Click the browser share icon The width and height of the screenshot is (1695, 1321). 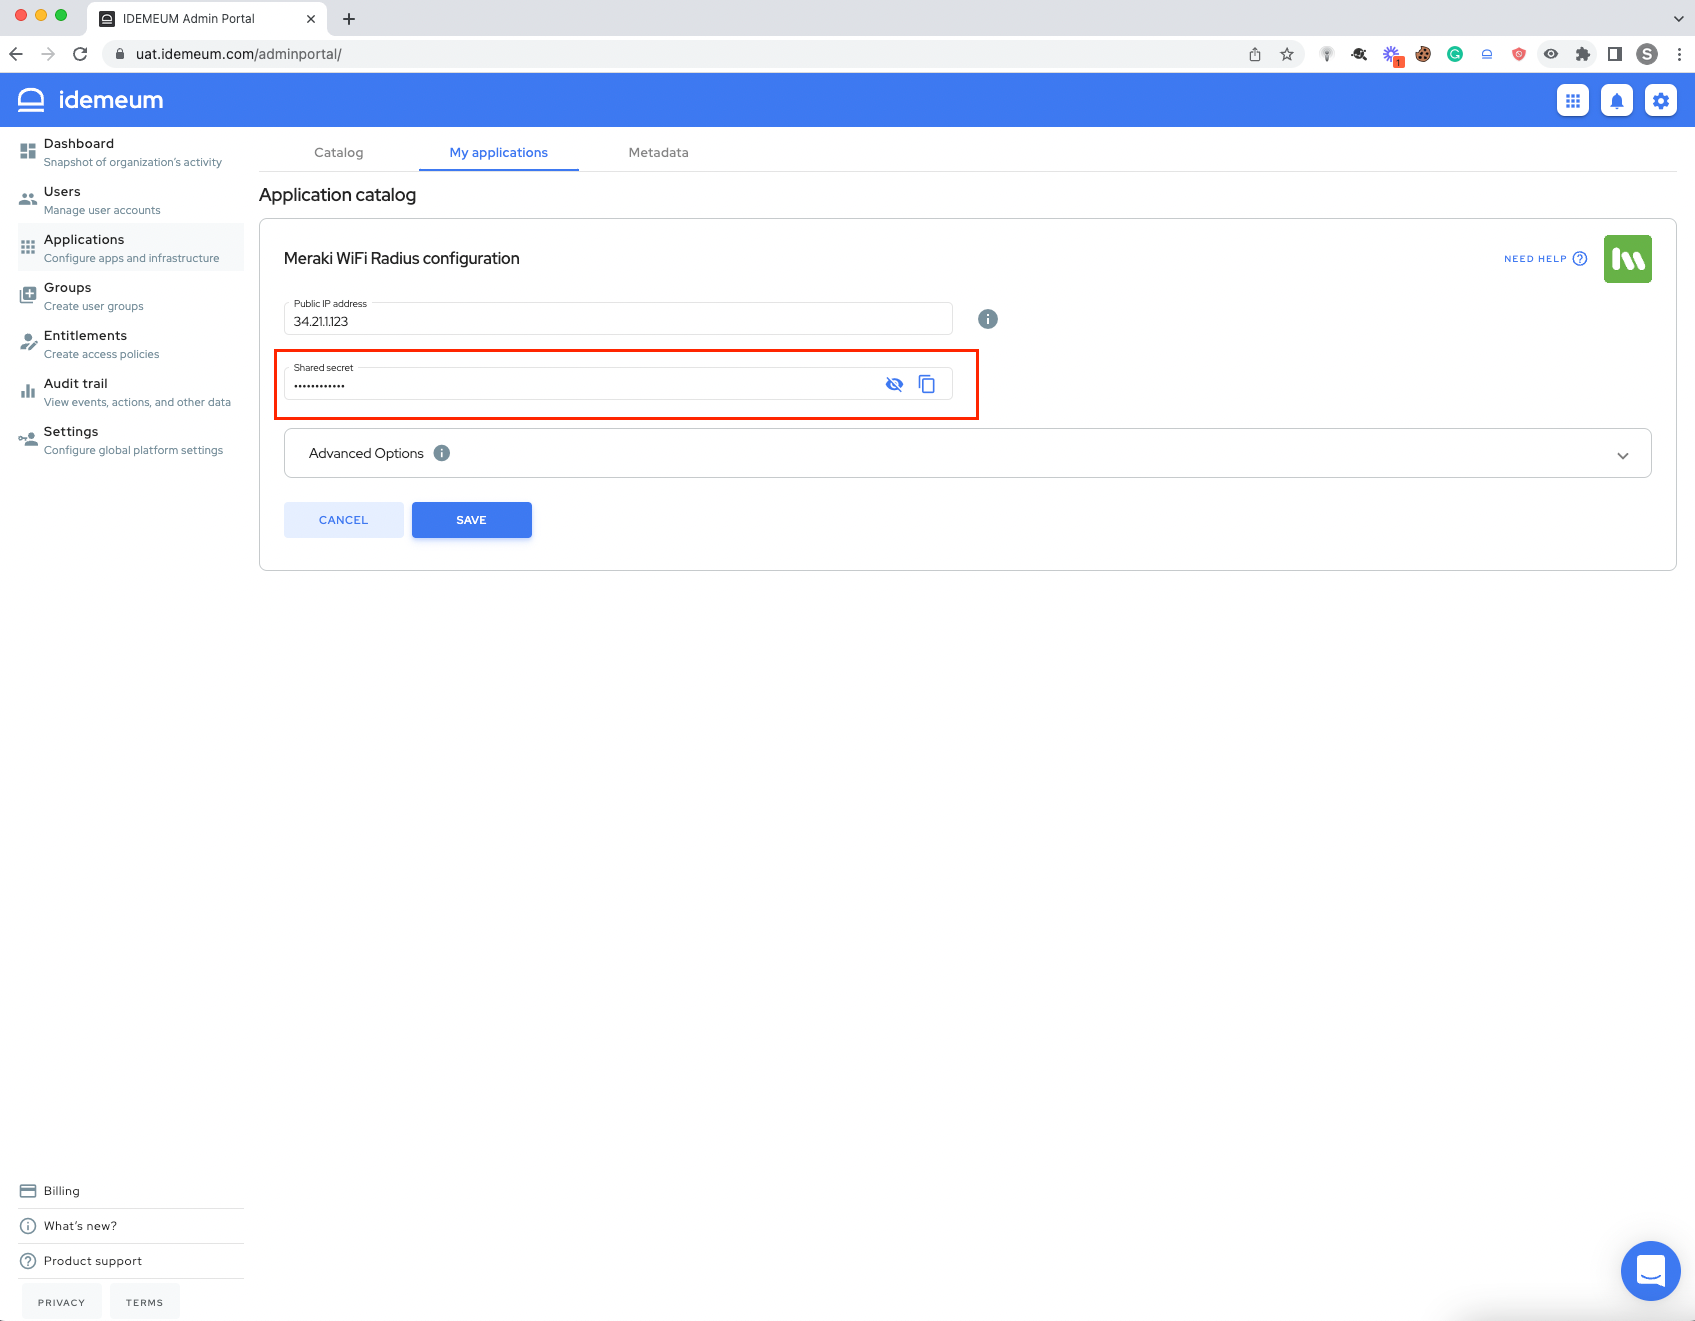click(1255, 54)
